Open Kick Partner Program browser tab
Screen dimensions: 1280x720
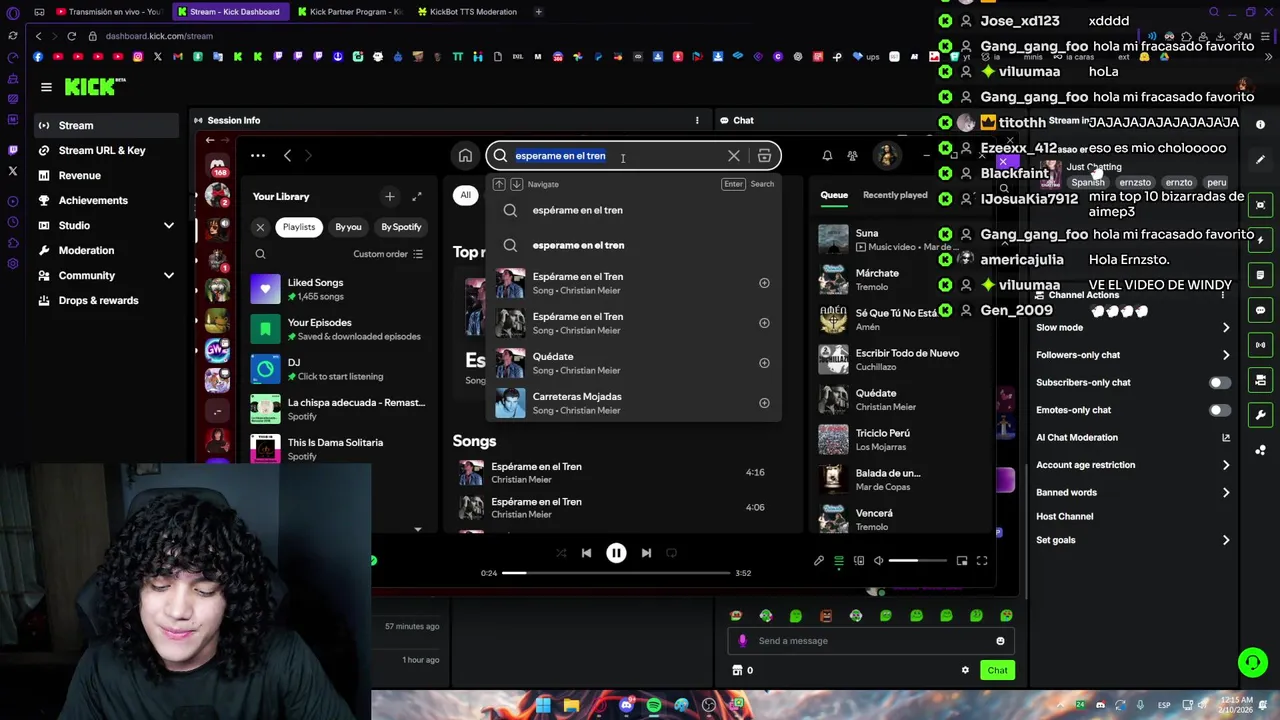pos(351,12)
